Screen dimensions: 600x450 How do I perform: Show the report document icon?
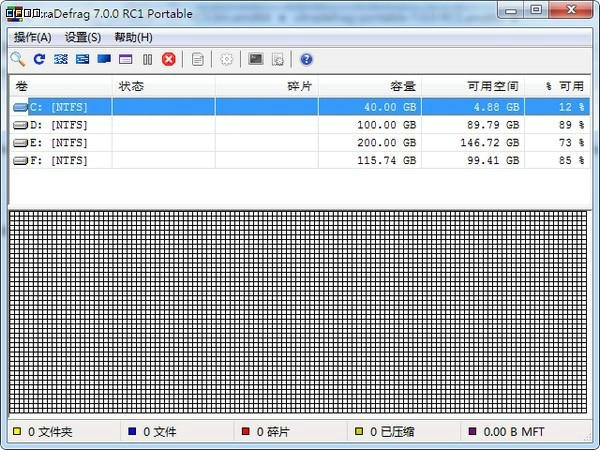click(198, 59)
